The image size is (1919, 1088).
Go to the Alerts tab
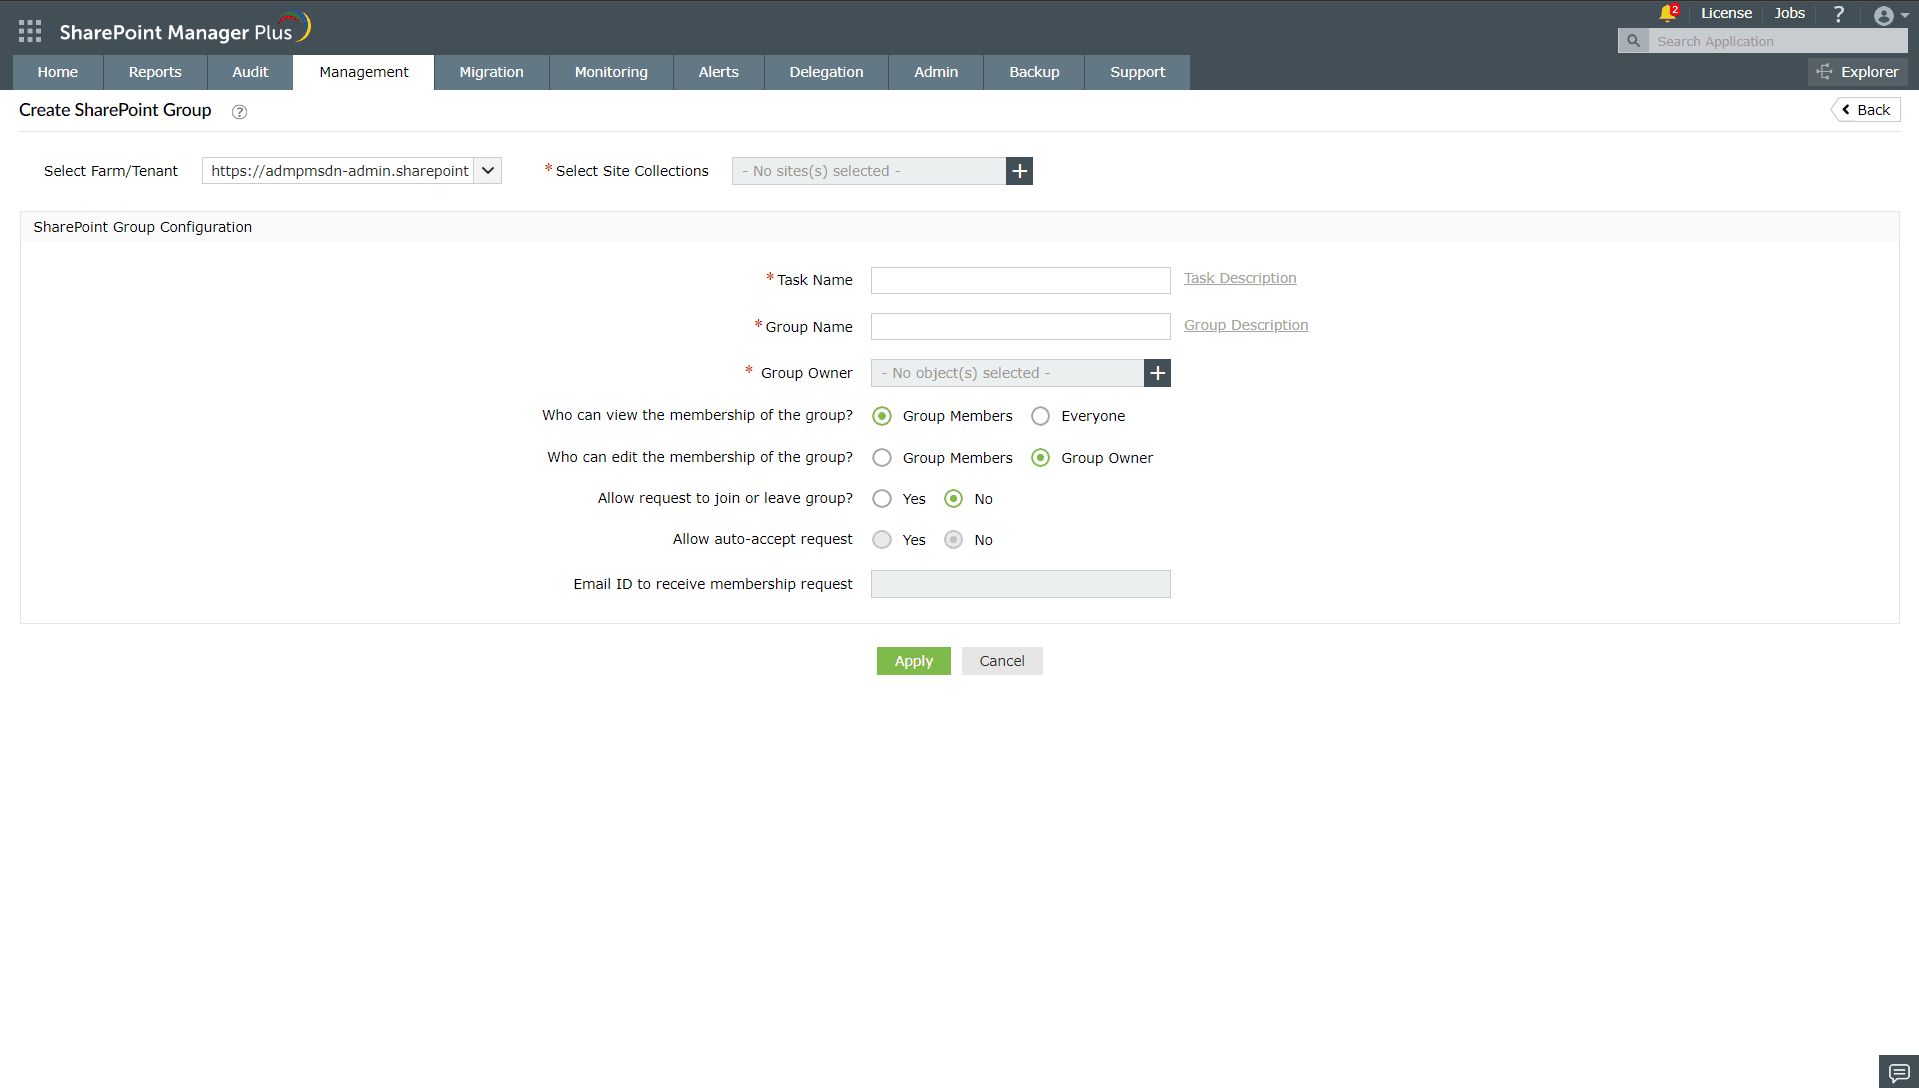[x=718, y=72]
